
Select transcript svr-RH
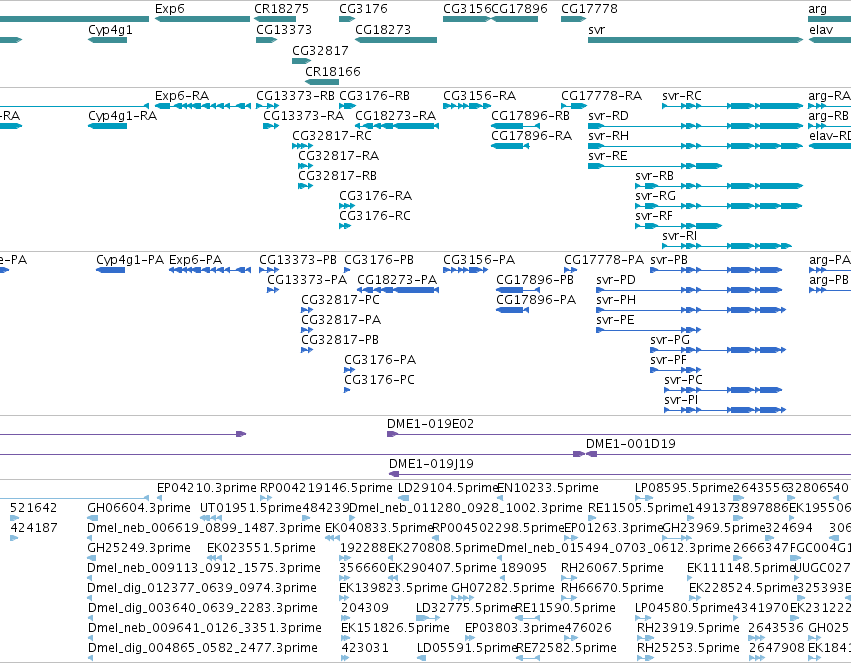[x=695, y=146]
